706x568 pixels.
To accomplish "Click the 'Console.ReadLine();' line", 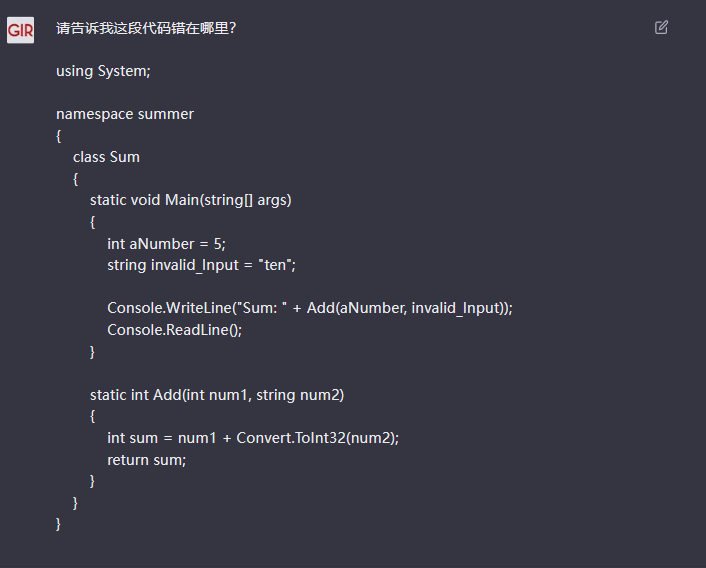I will 175,330.
